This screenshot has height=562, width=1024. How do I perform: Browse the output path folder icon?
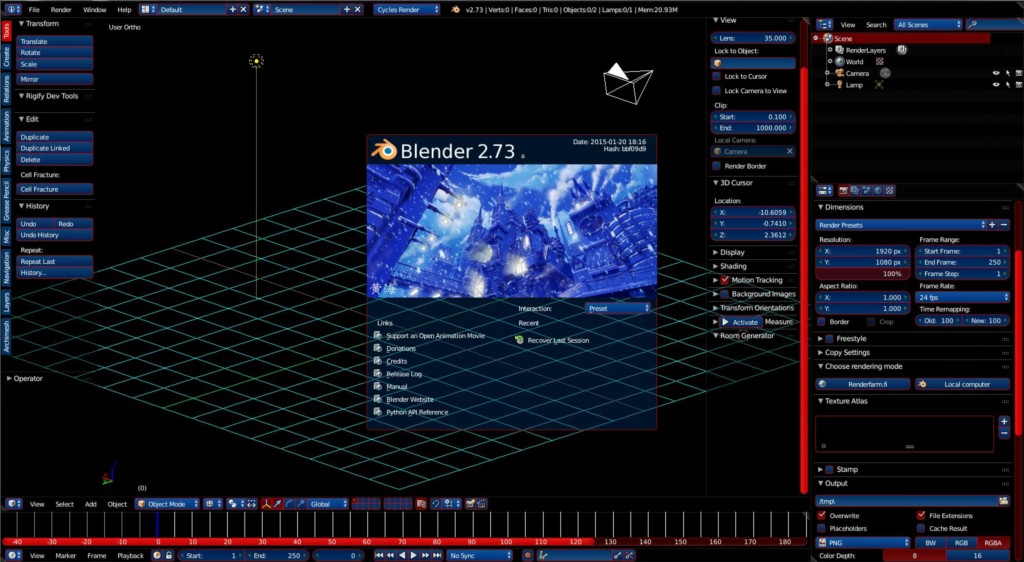1004,501
